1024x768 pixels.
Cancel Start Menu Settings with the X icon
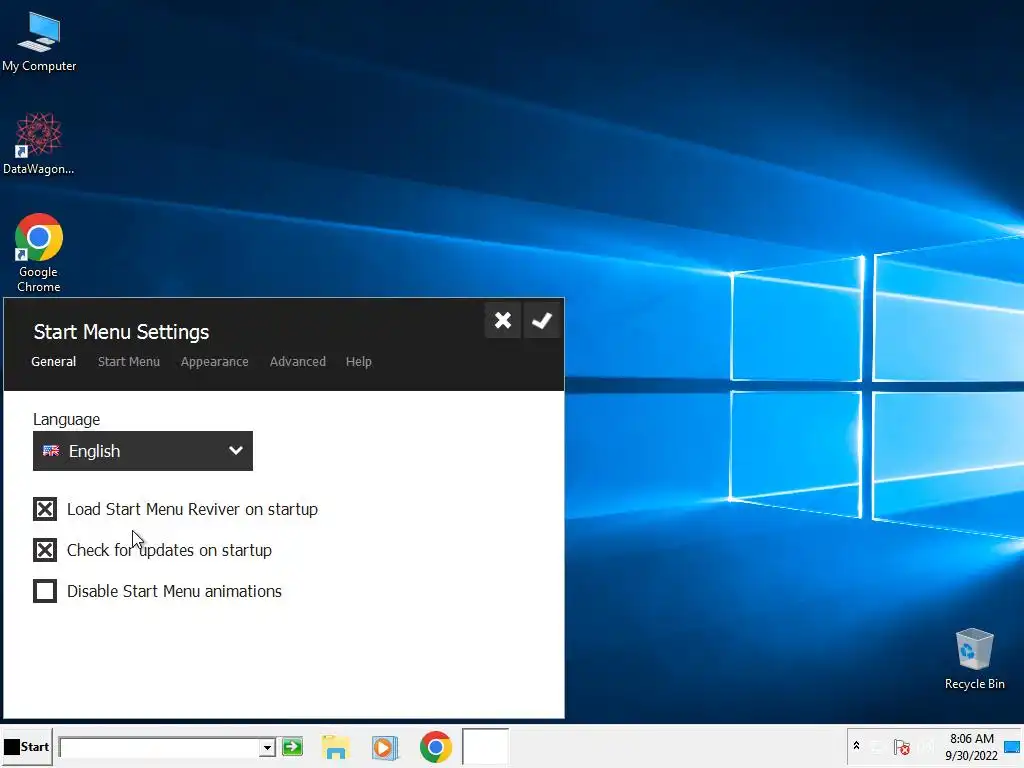click(503, 321)
